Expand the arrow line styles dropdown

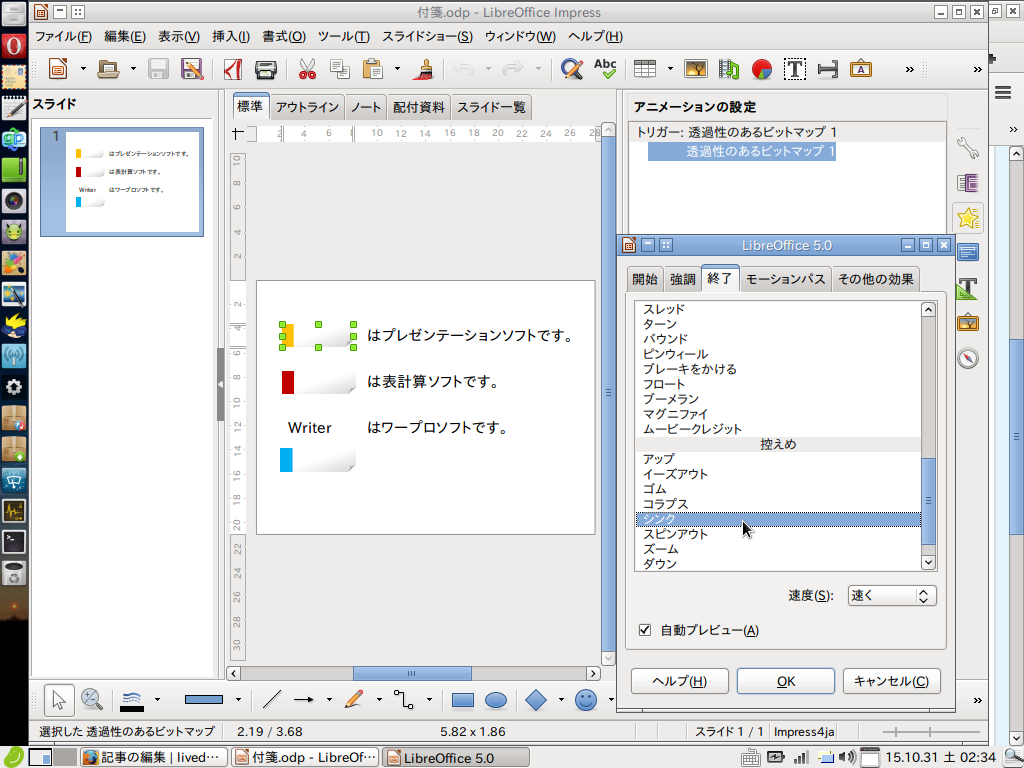coord(329,699)
